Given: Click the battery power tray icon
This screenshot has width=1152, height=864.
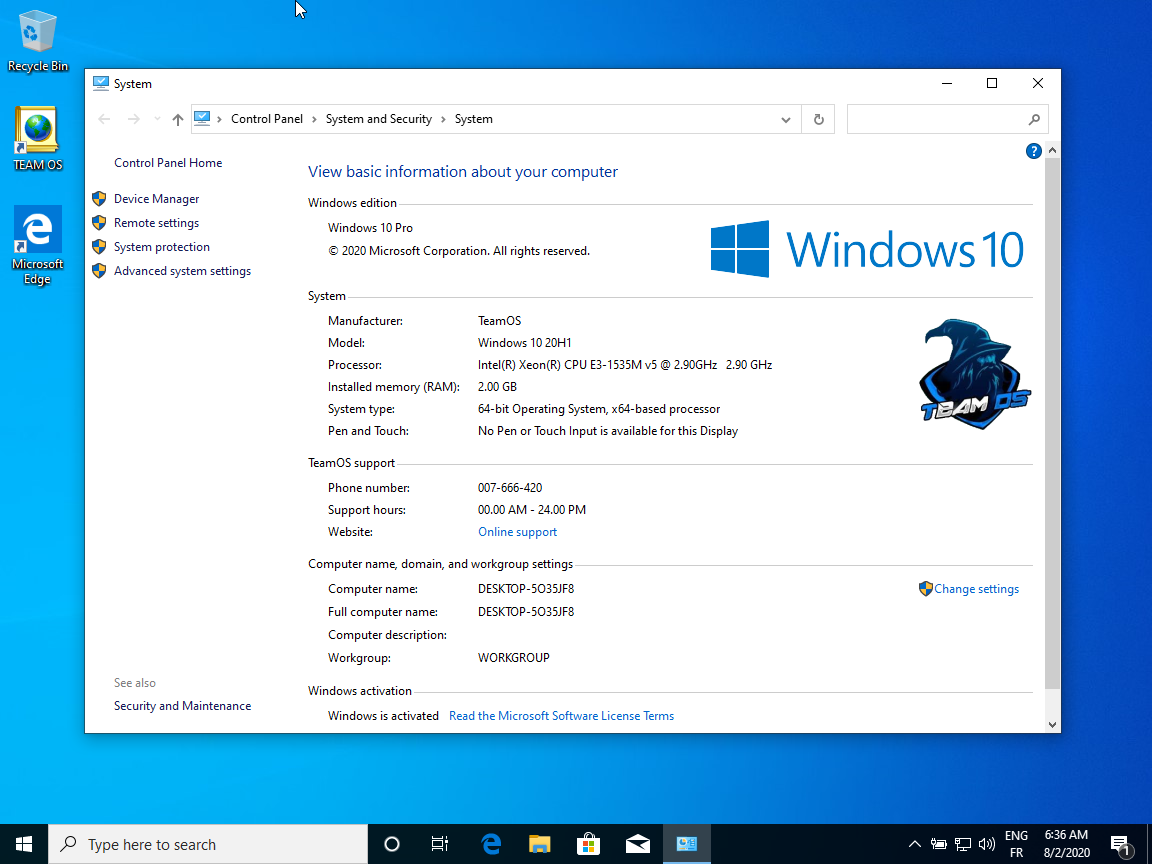Looking at the screenshot, I should [938, 844].
